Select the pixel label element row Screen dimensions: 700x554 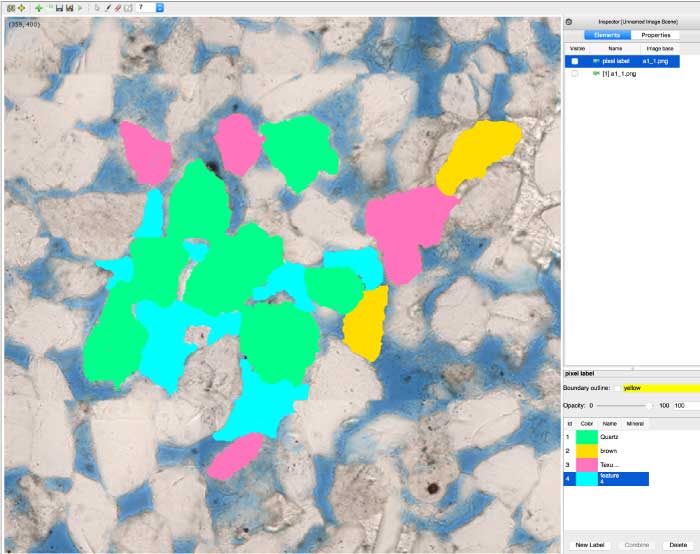pyautogui.click(x=622, y=61)
